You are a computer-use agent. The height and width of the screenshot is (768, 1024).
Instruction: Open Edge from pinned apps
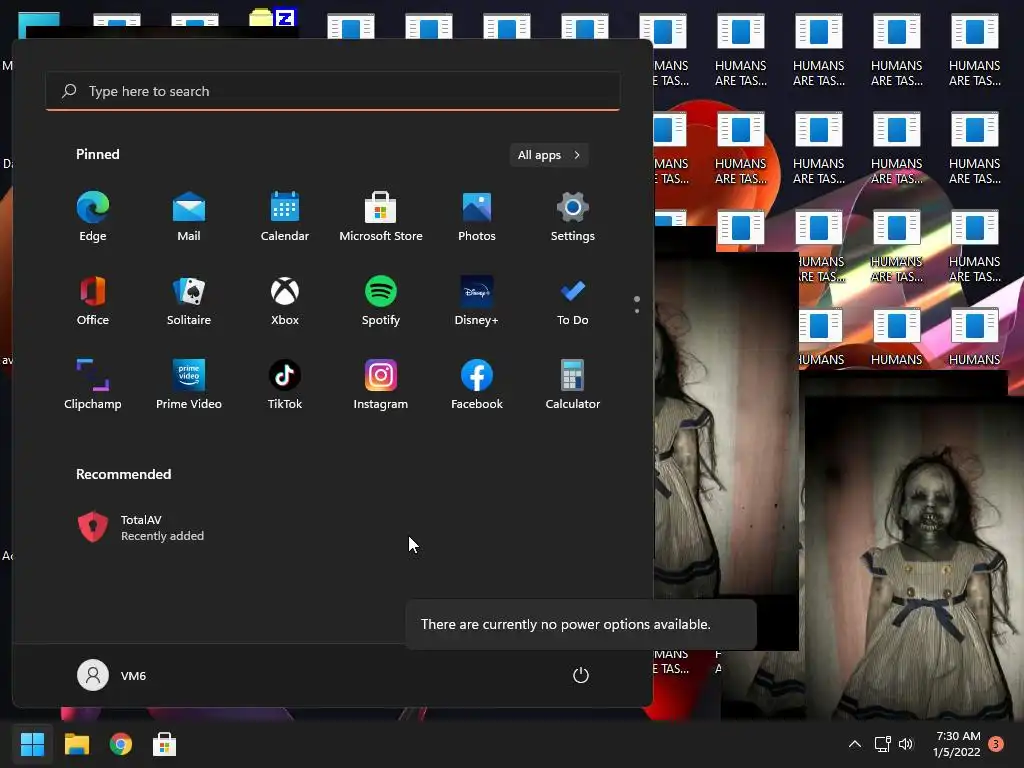tap(93, 217)
